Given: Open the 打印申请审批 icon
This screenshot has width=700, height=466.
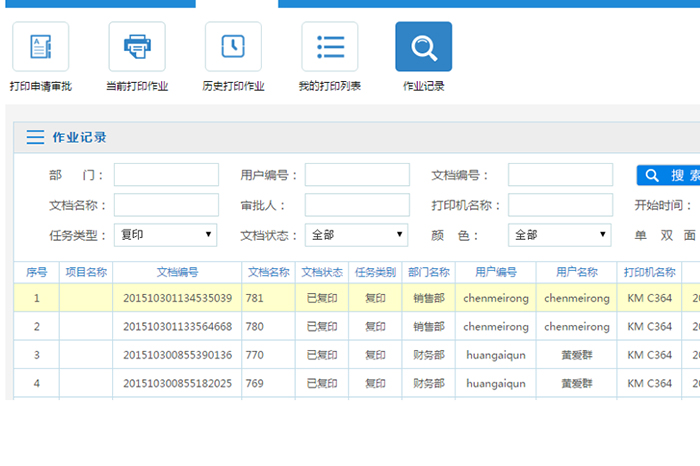Looking at the screenshot, I should [x=40, y=47].
